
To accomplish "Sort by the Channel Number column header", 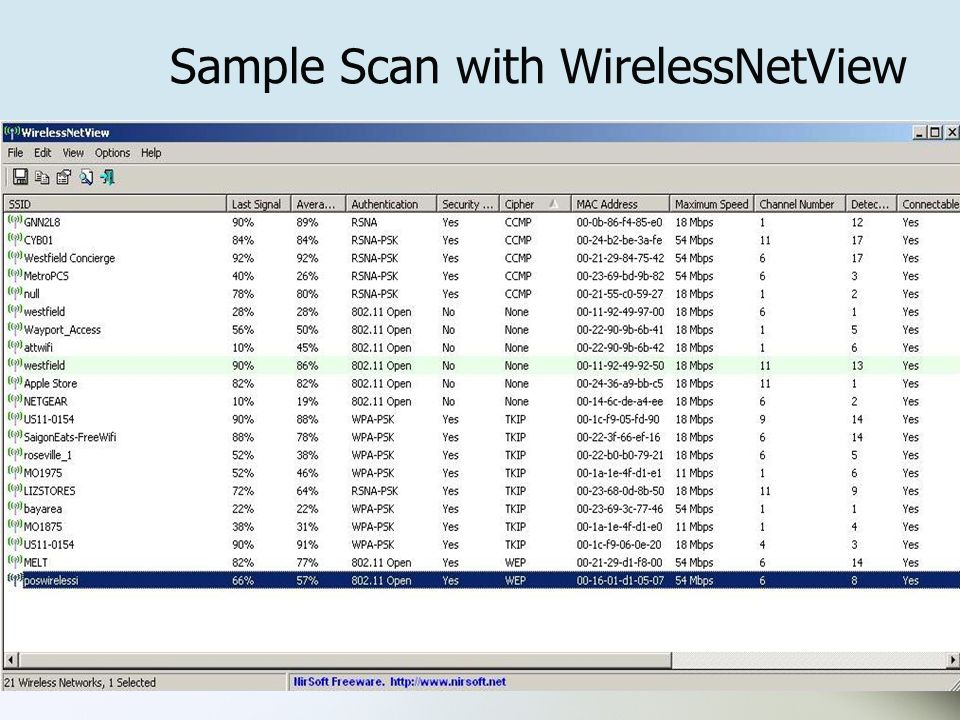I will pos(800,204).
